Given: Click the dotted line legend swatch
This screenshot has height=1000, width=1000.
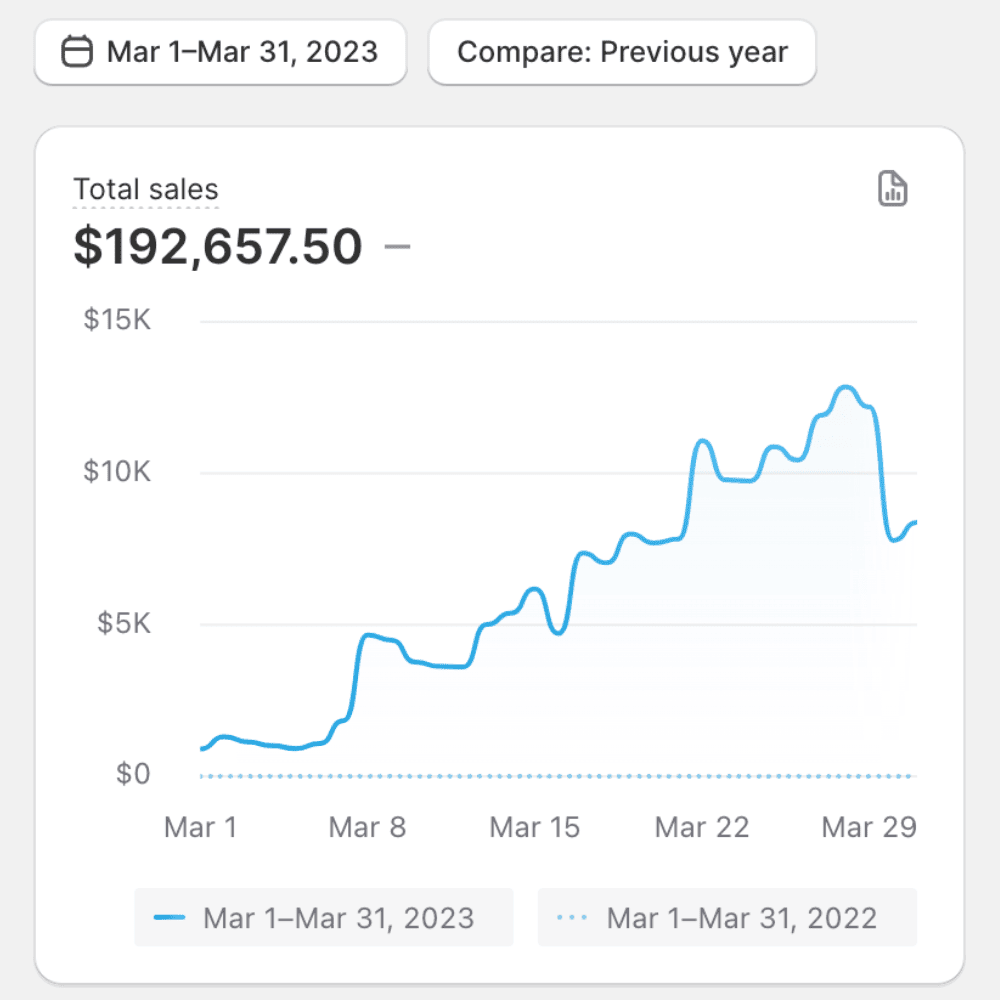Looking at the screenshot, I should tap(574, 918).
